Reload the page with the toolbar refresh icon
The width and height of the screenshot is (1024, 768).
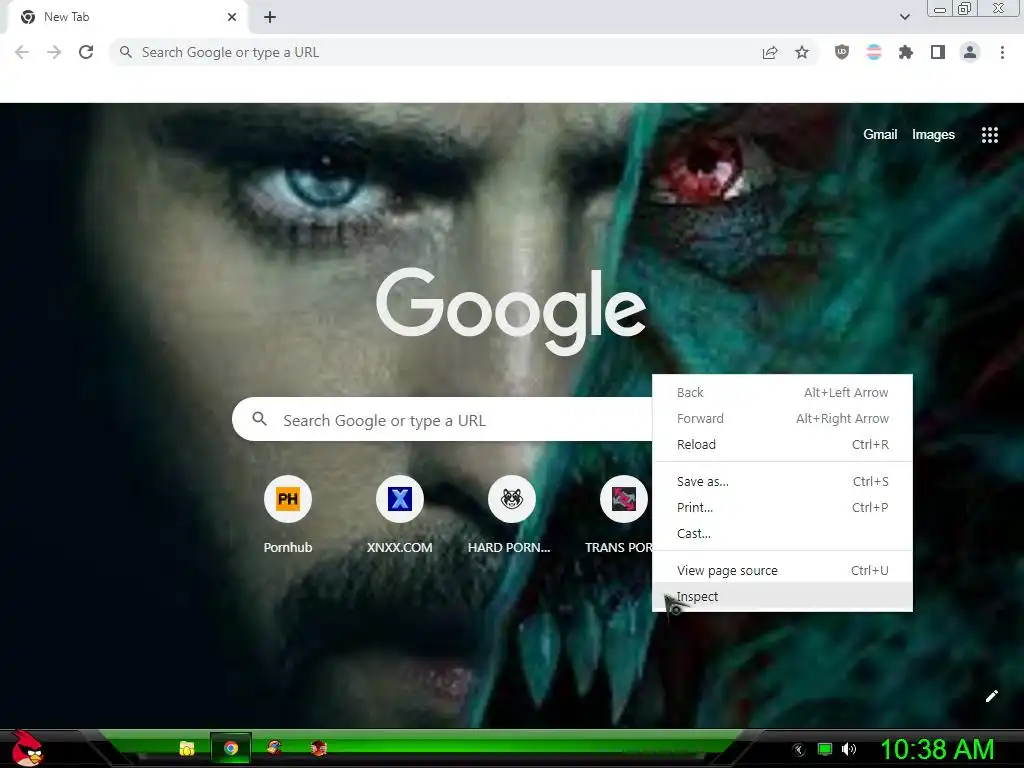click(86, 52)
